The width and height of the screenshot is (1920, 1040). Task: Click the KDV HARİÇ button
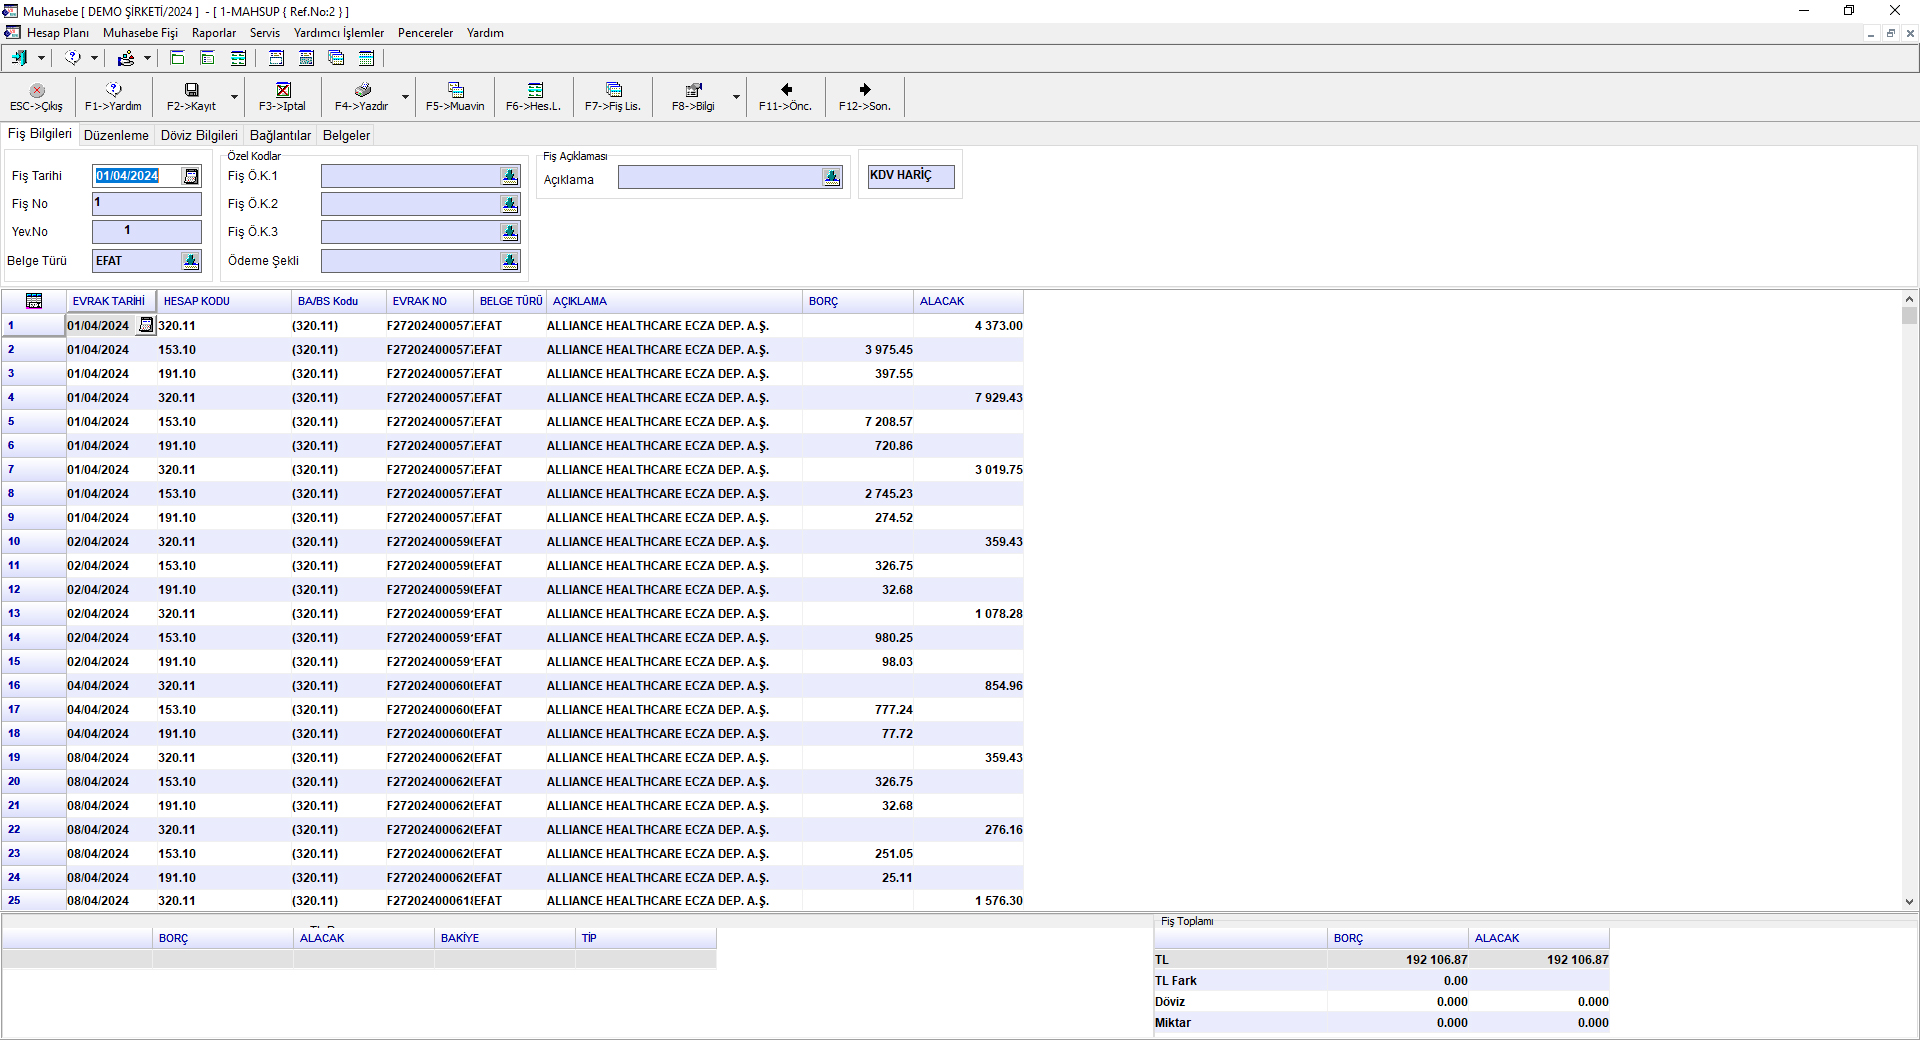click(911, 176)
